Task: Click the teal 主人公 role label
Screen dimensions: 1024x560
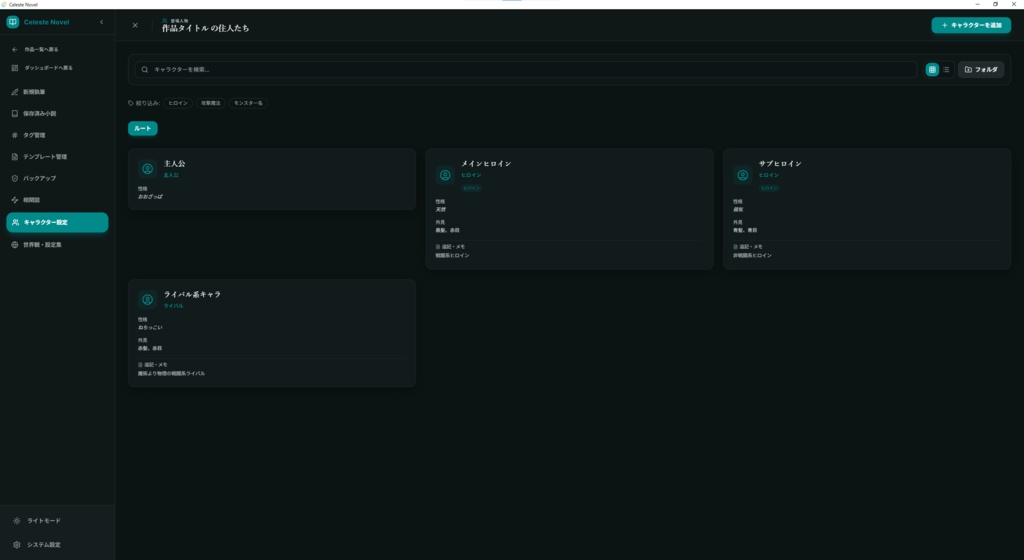Action: 171,176
